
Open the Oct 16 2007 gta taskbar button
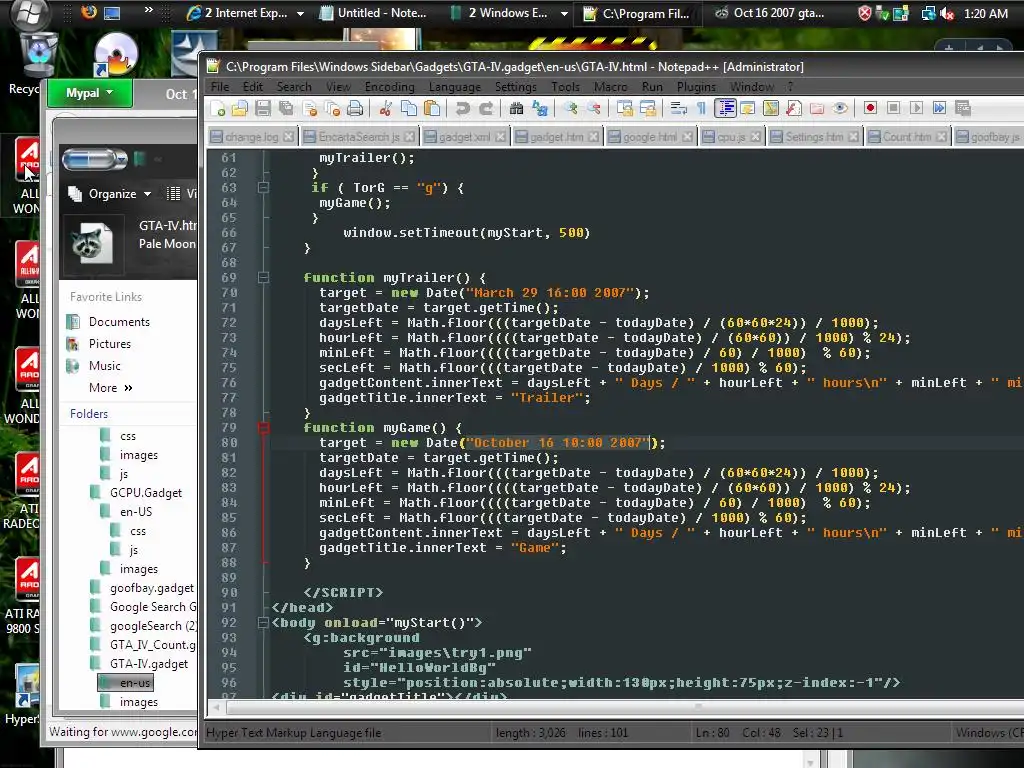coord(769,14)
